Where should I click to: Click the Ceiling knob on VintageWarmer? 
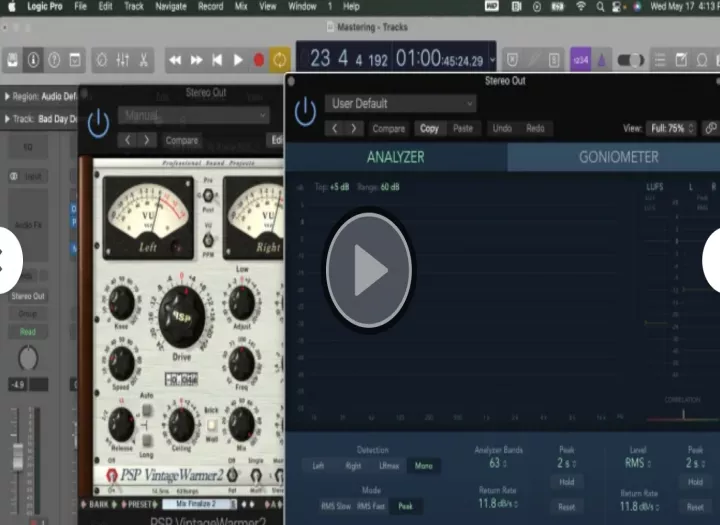[x=181, y=425]
